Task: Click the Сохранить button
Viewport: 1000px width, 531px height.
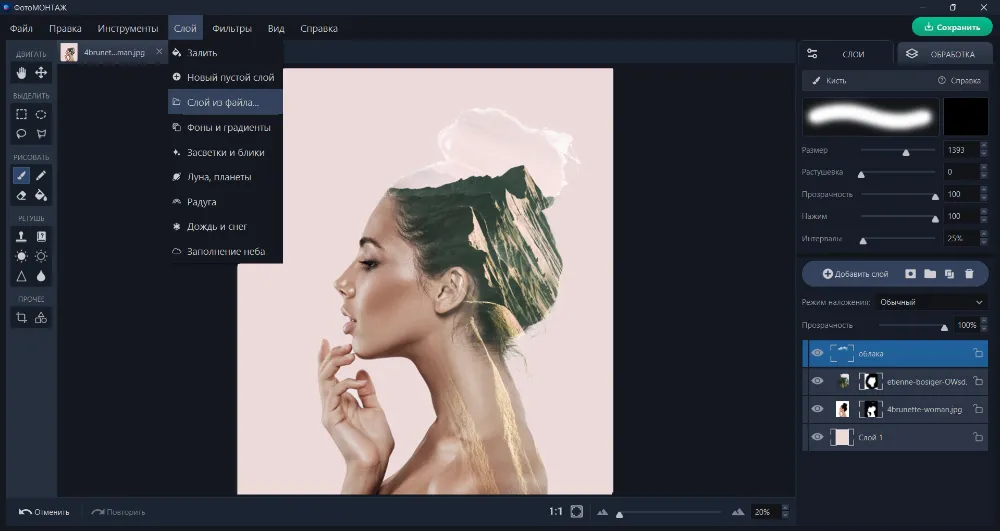Action: (x=951, y=27)
